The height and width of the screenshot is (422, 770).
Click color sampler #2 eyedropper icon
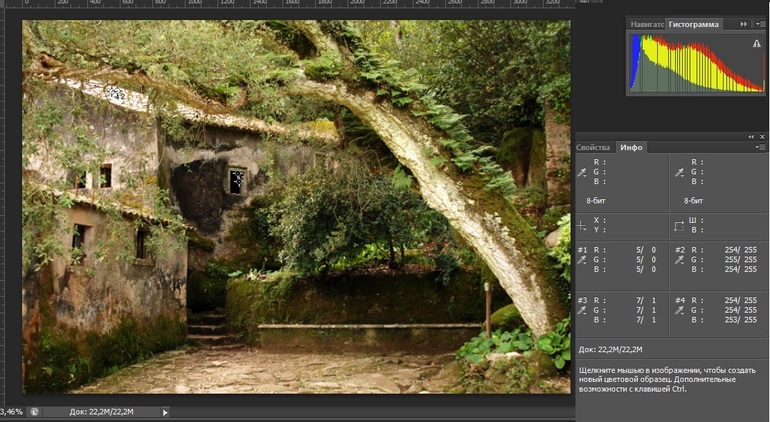(678, 261)
